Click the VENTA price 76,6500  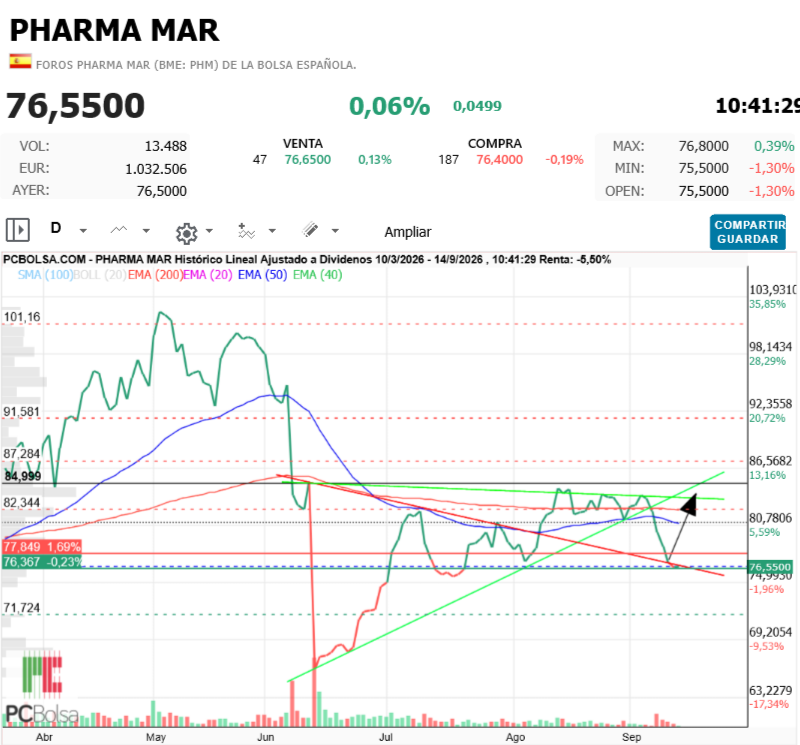308,160
